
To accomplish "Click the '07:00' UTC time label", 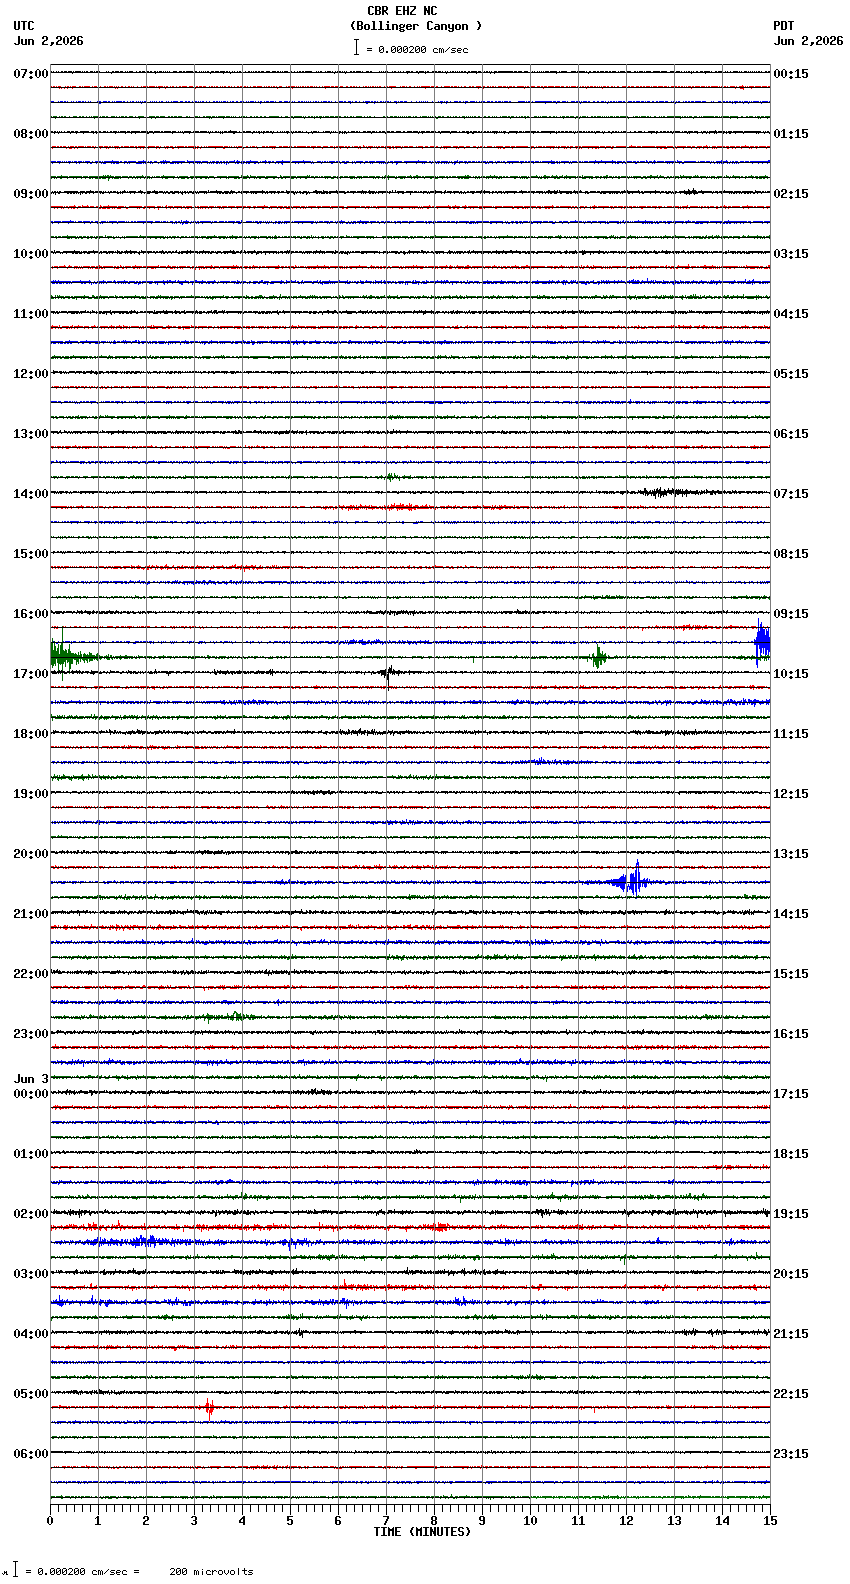I will 31,74.
